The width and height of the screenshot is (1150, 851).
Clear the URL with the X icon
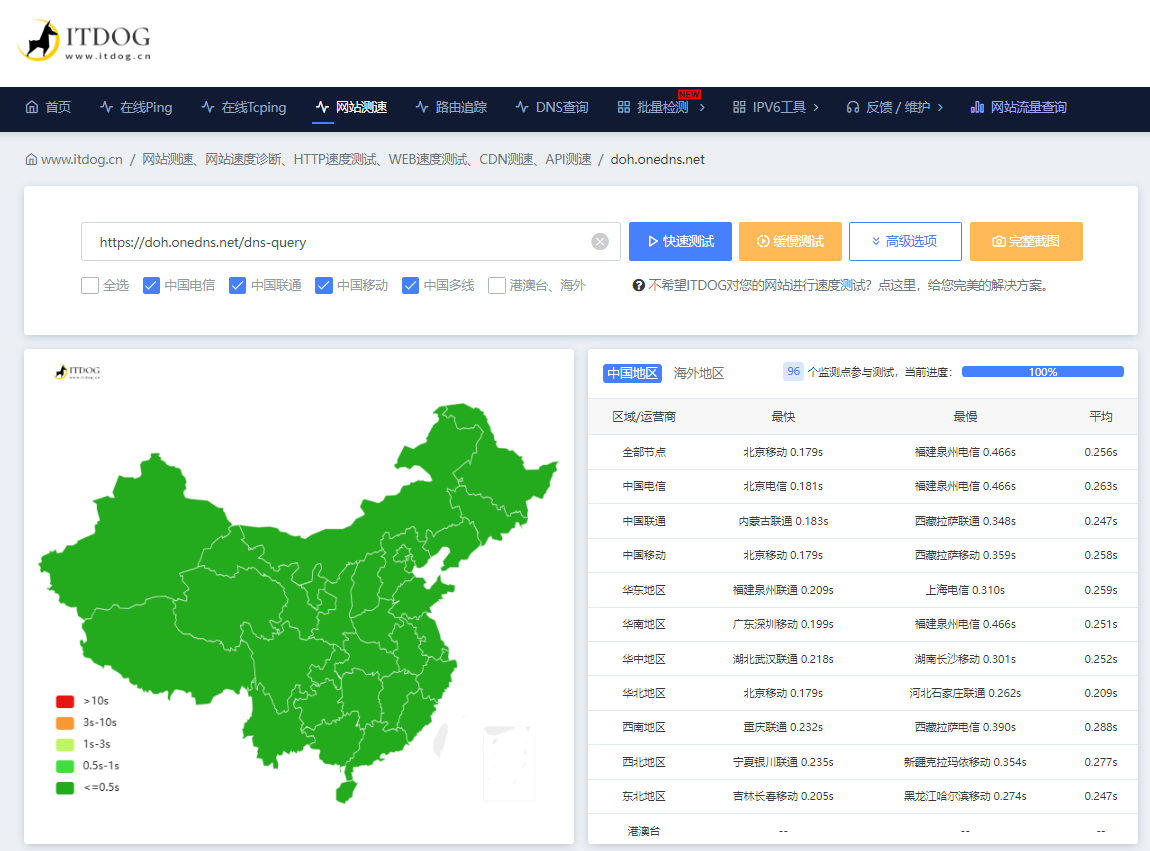tap(600, 241)
